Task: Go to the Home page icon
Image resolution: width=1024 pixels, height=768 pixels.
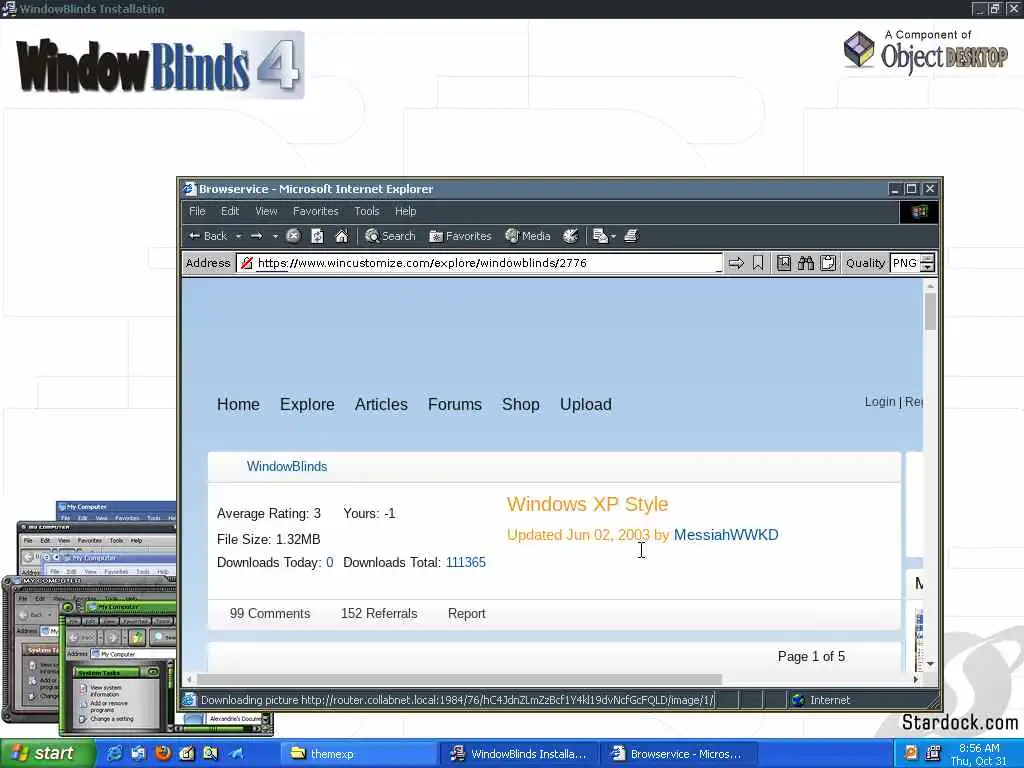Action: pyautogui.click(x=342, y=236)
